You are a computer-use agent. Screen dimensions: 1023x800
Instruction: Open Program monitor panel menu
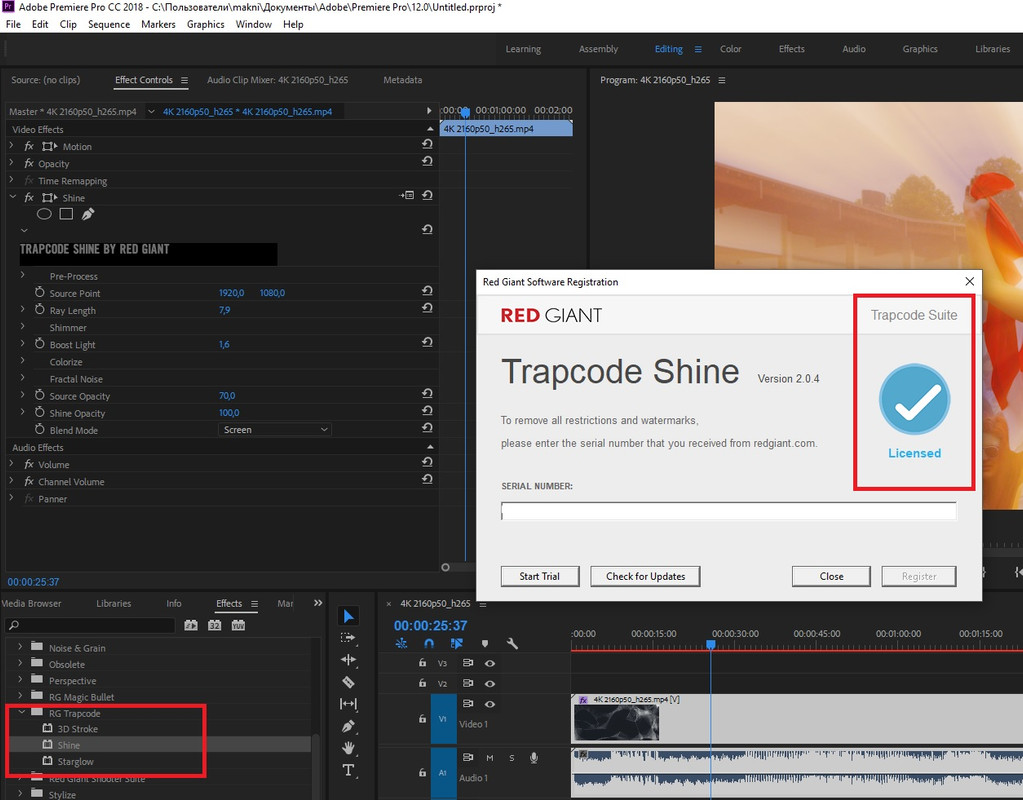722,80
